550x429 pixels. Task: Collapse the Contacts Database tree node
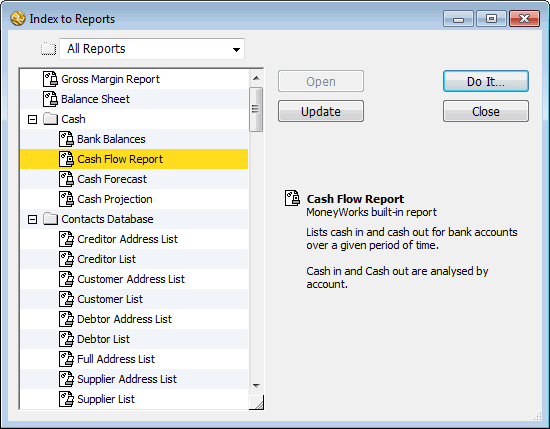tap(32, 220)
